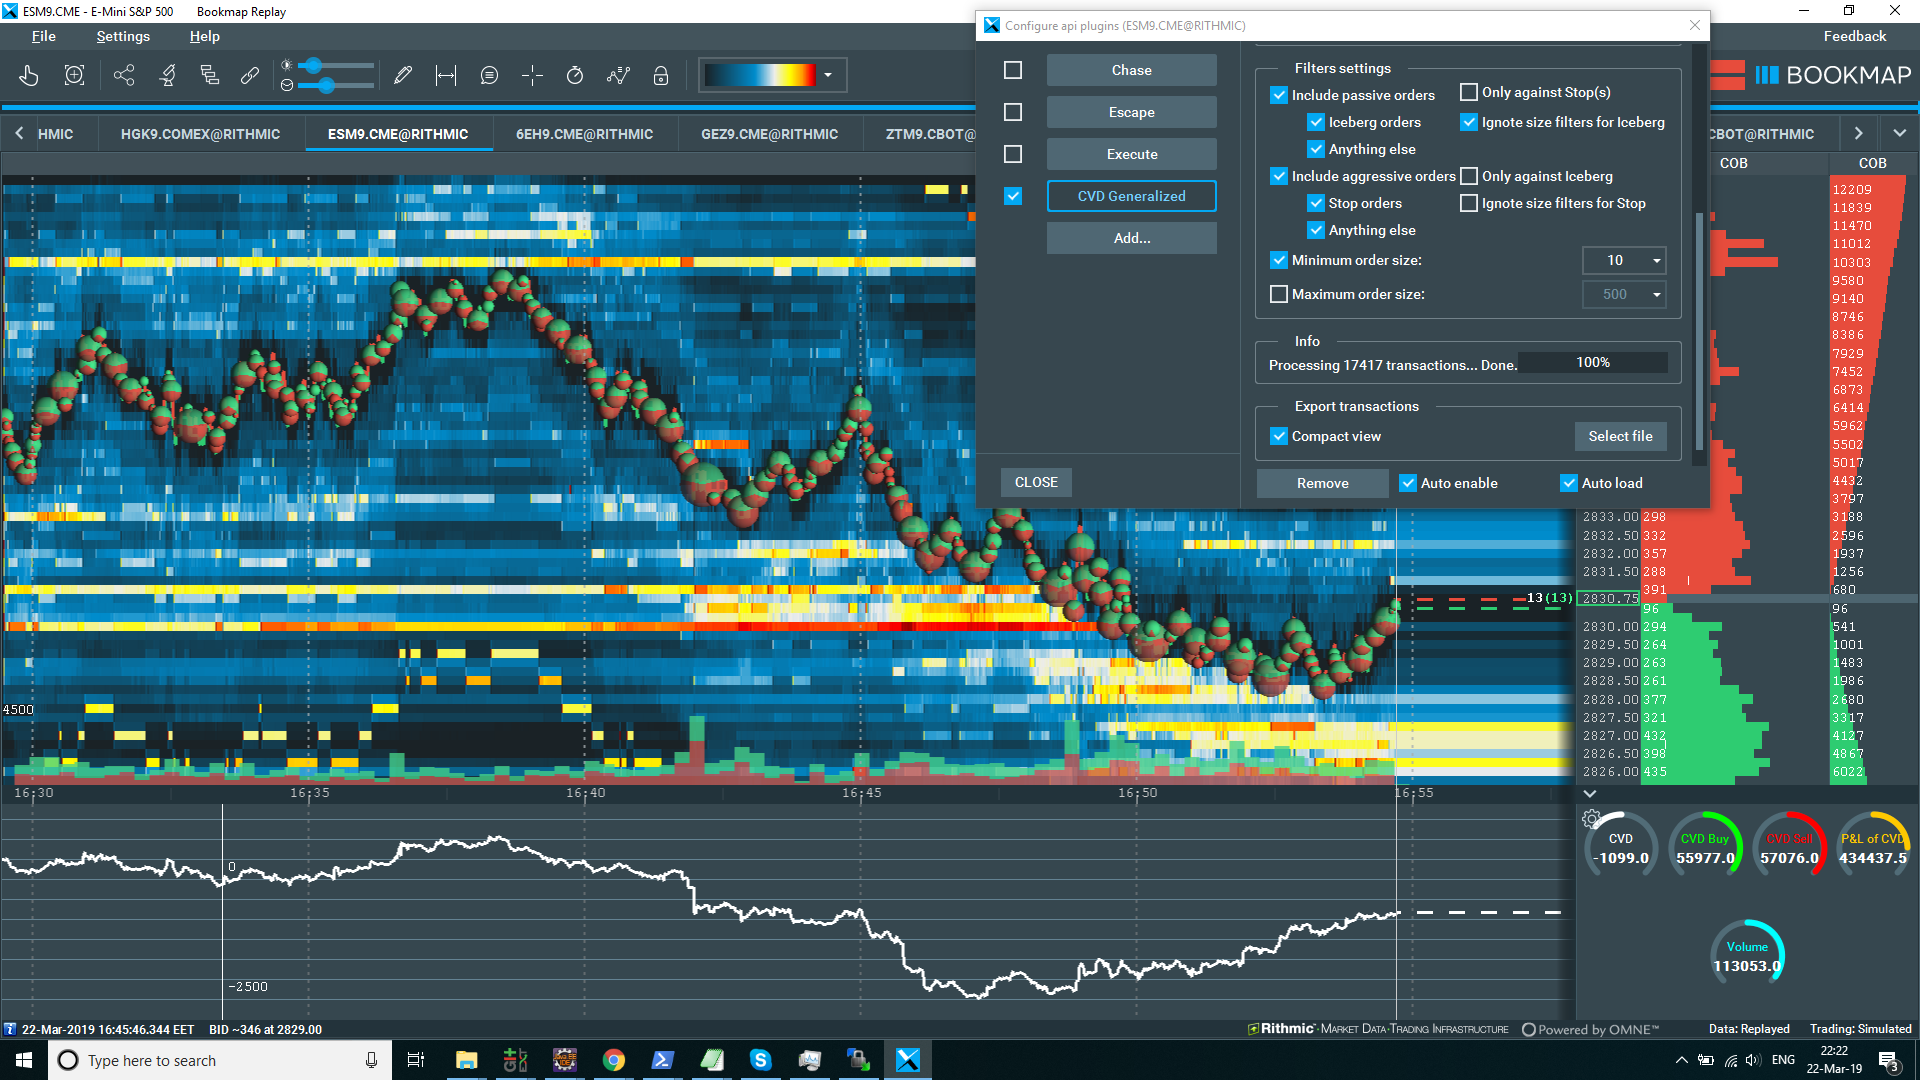Click the chain link icon in toolbar
The image size is (1920, 1080).
click(x=250, y=75)
